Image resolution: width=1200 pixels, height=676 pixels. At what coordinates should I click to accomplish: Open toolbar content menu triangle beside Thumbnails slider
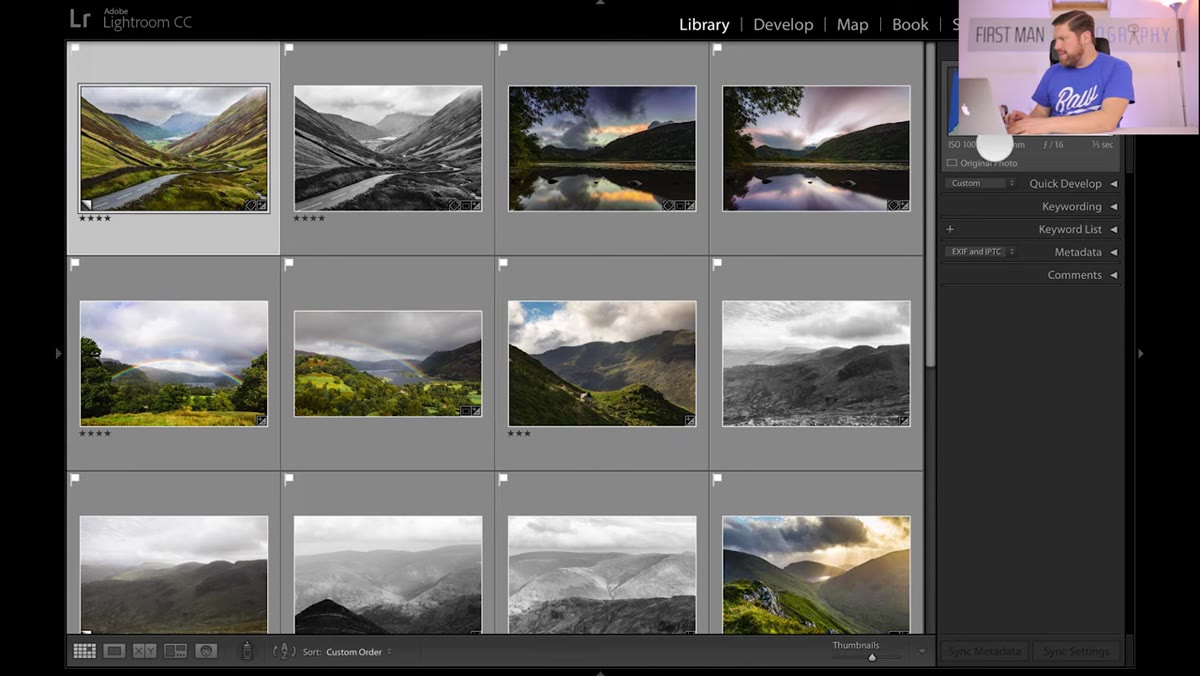(922, 652)
